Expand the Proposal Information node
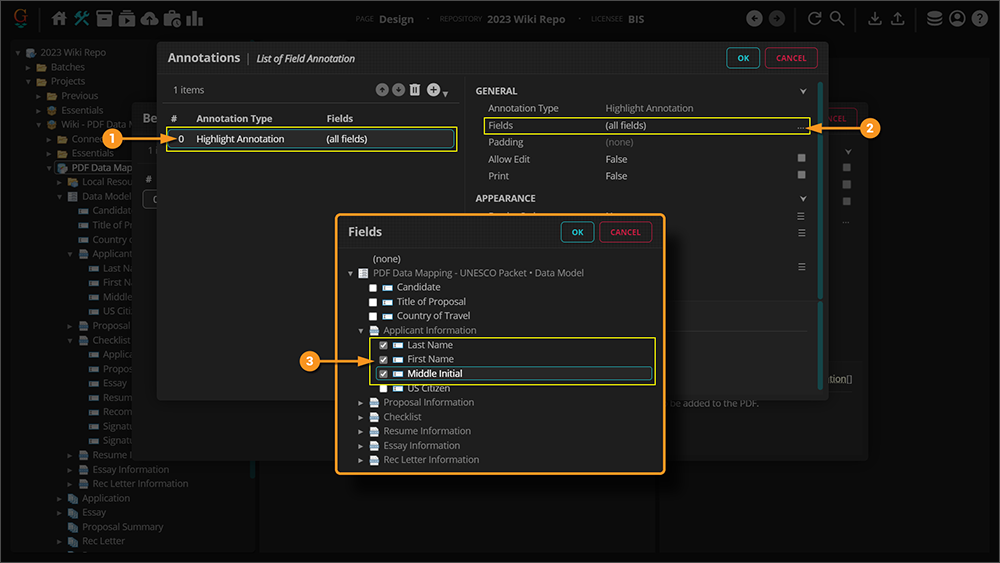 click(362, 403)
